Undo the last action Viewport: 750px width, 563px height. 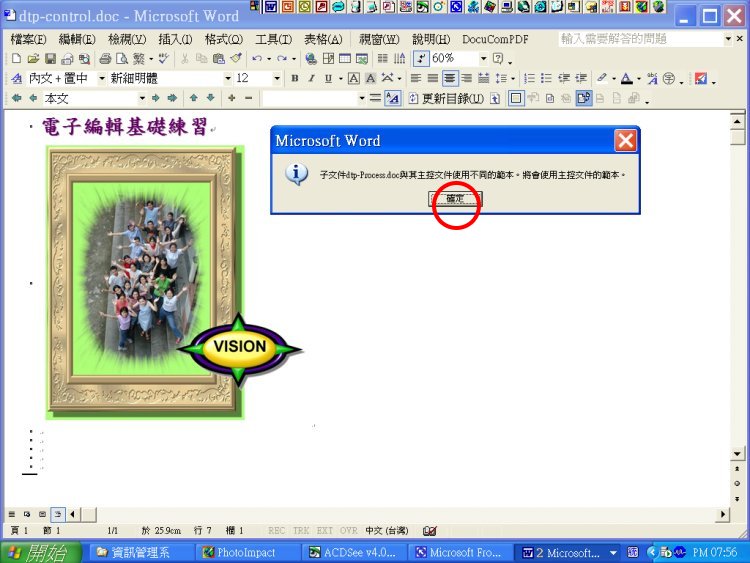pos(257,58)
